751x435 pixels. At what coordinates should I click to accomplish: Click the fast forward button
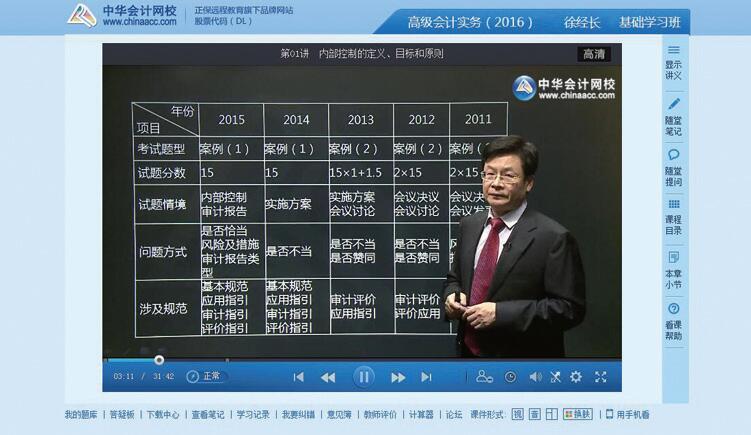point(398,377)
